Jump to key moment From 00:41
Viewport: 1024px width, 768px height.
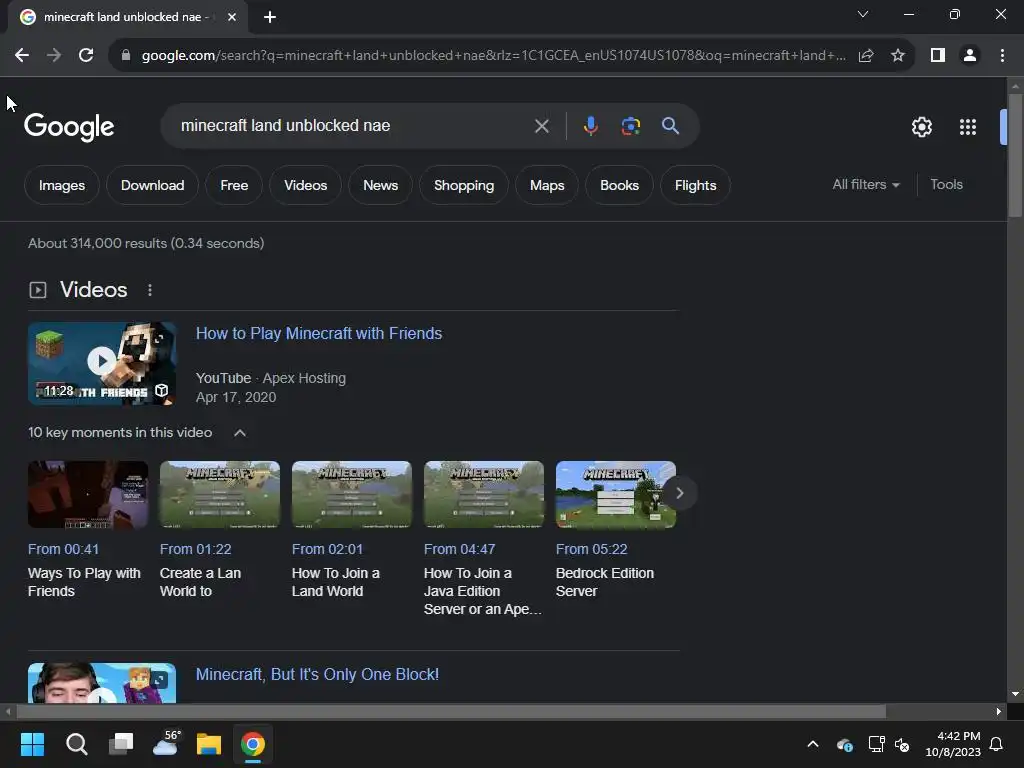point(63,549)
